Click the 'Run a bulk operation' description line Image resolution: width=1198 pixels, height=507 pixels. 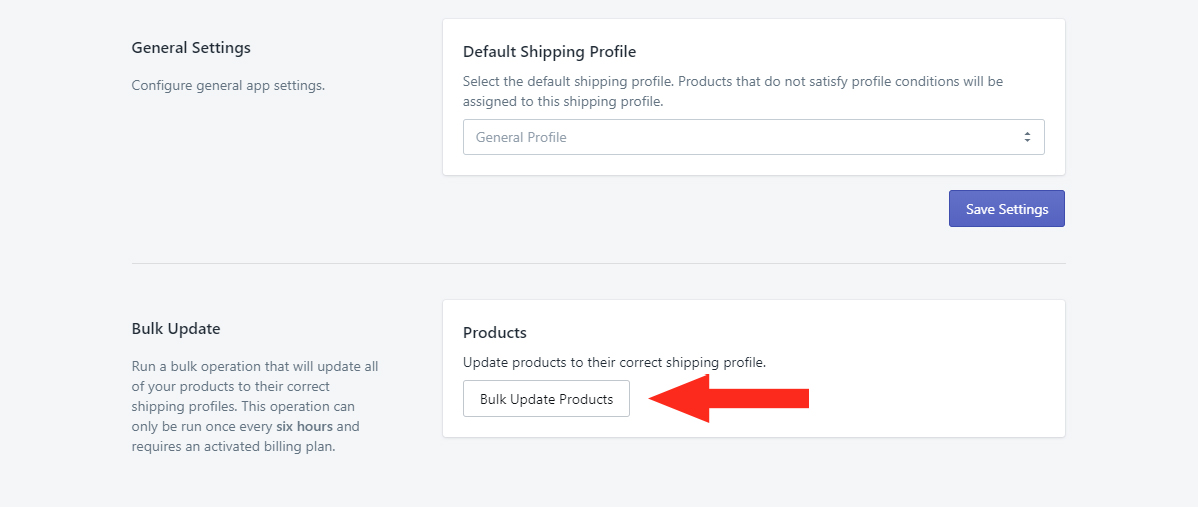255,367
